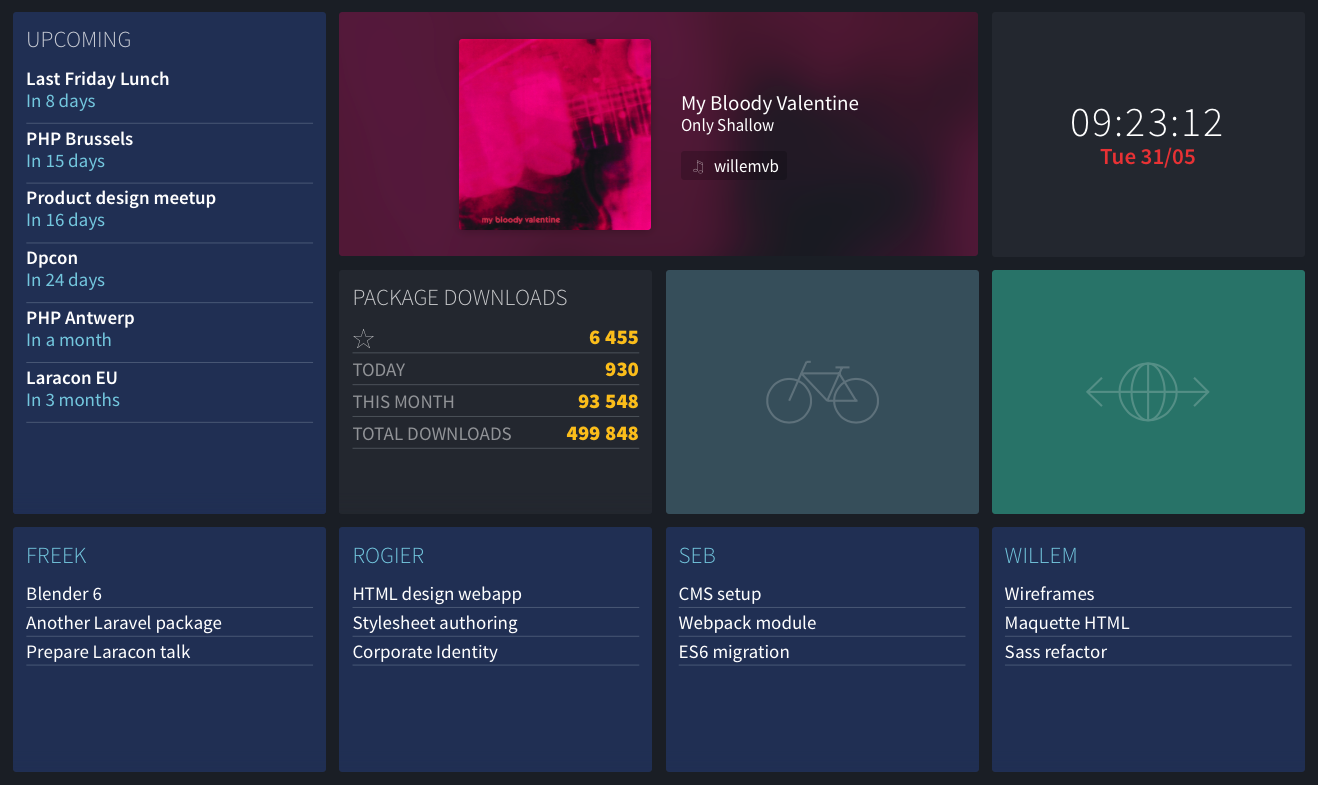Select task ES6 migration
This screenshot has height=785, width=1318.
734,652
